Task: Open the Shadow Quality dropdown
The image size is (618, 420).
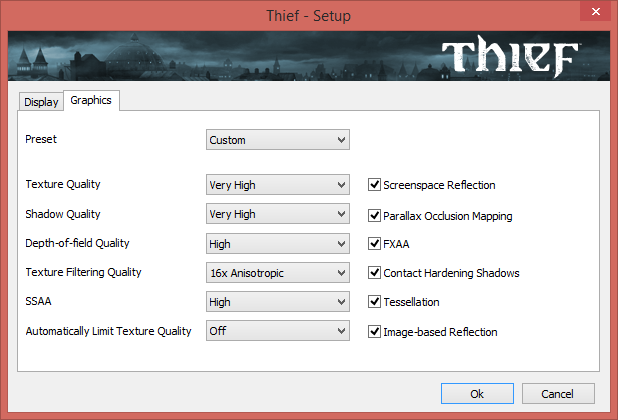Action: point(277,214)
